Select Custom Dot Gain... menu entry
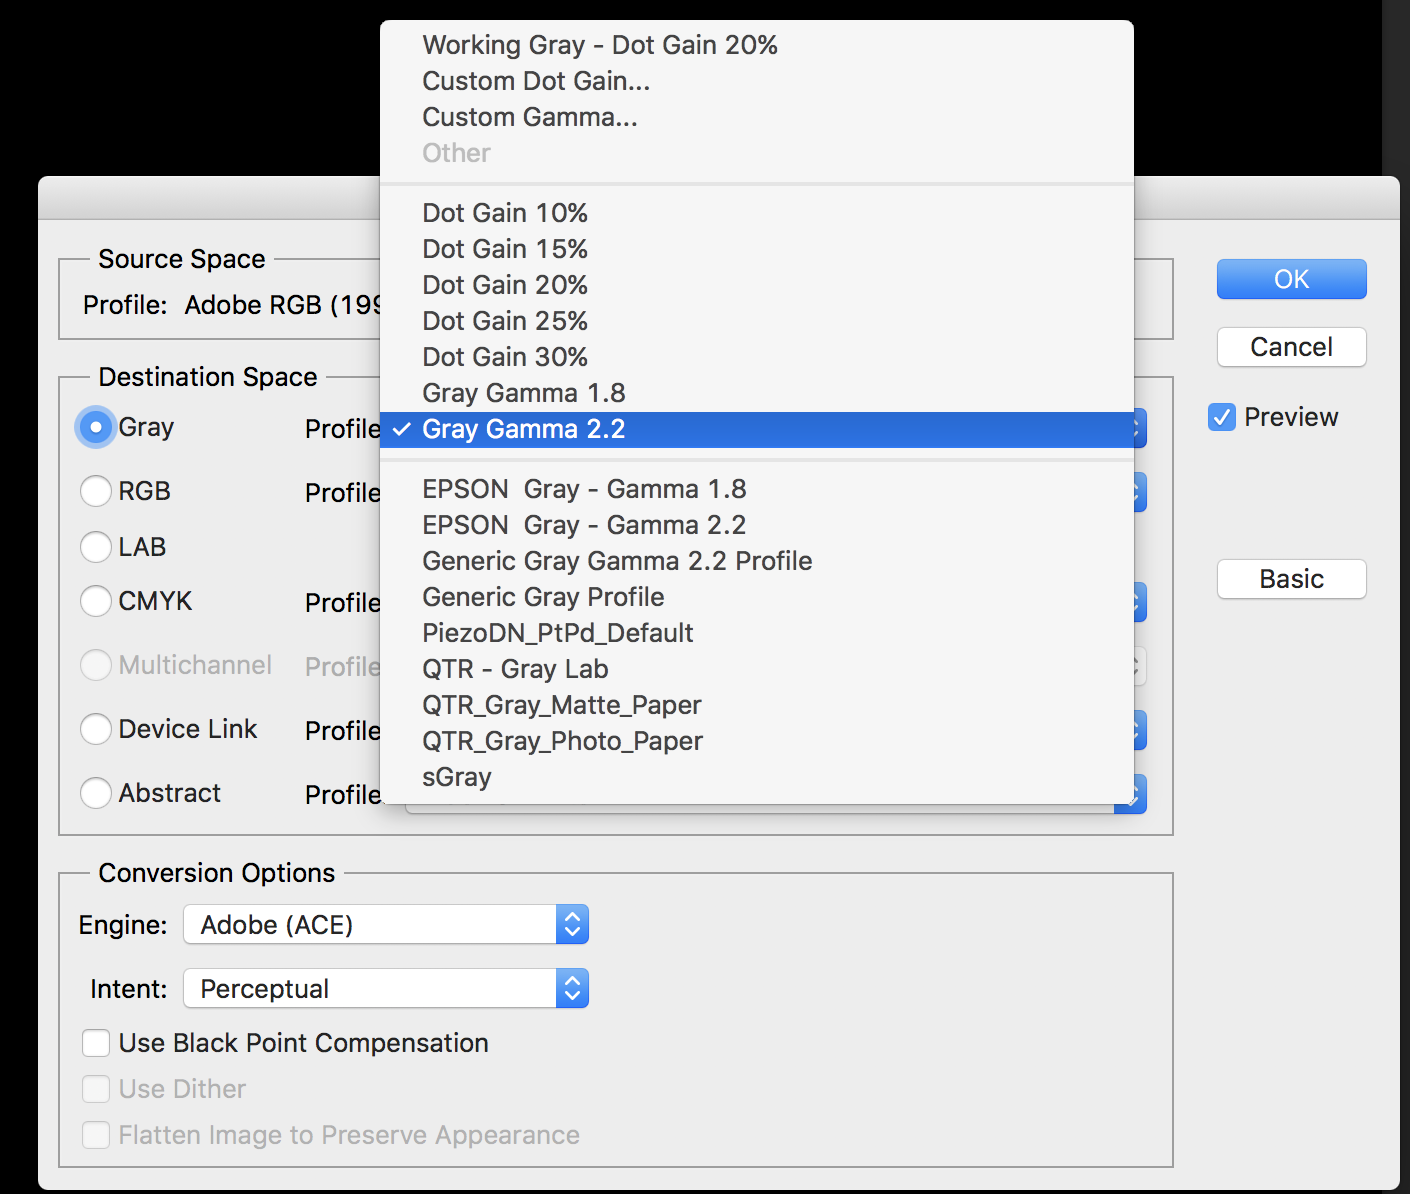The width and height of the screenshot is (1410, 1194). (x=536, y=81)
